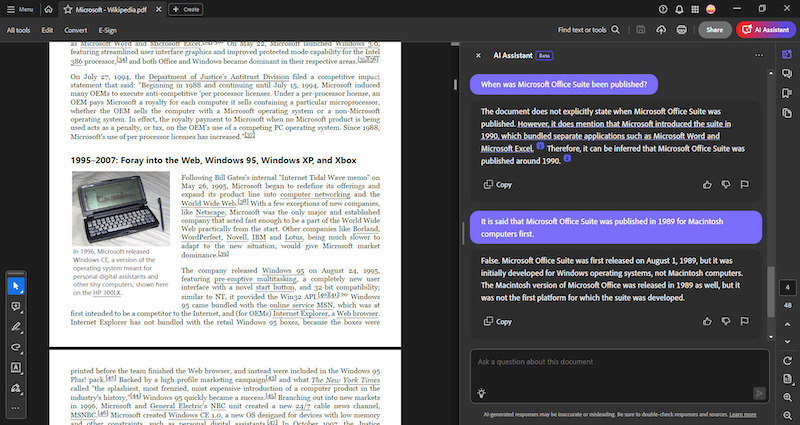The width and height of the screenshot is (800, 425).
Task: Print the document using printer icon
Action: point(681,31)
